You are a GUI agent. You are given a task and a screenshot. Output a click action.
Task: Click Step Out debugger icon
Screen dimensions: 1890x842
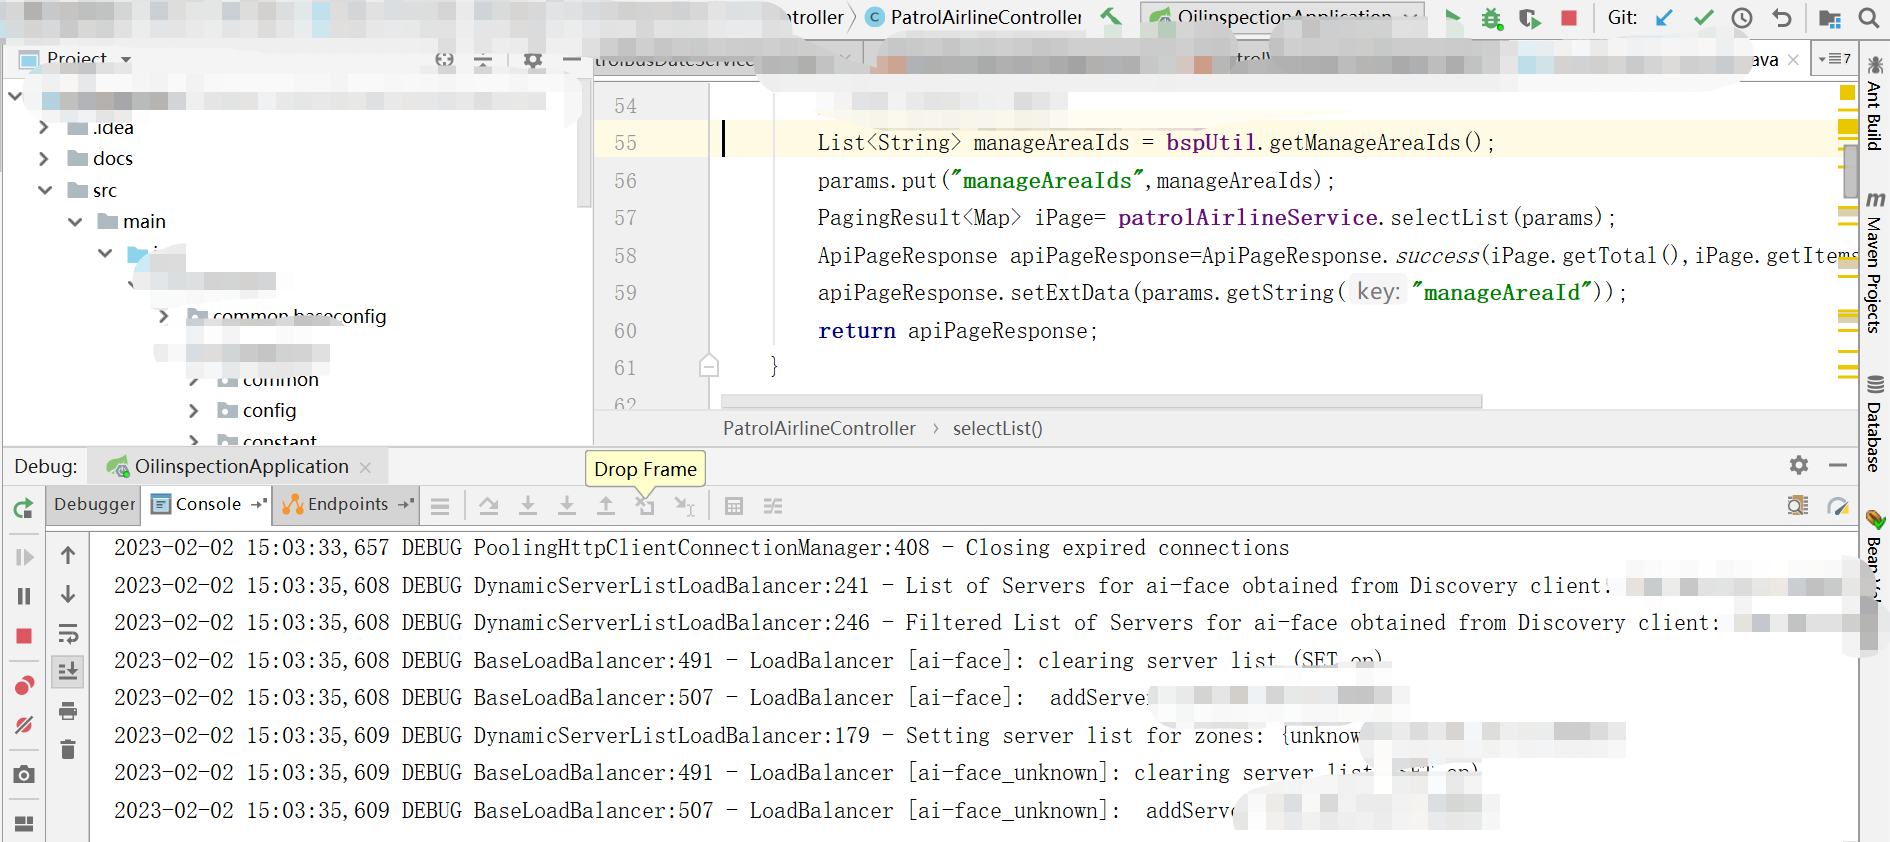[606, 506]
